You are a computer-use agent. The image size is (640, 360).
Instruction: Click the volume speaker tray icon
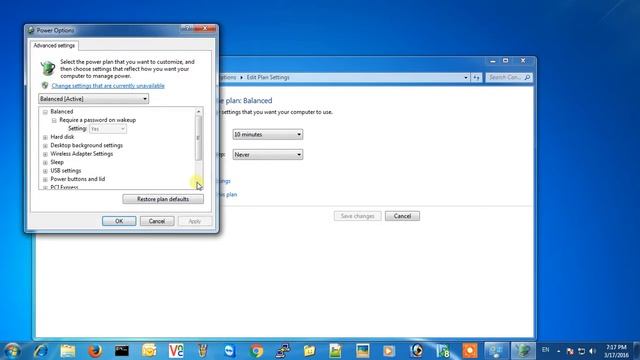tap(592, 351)
